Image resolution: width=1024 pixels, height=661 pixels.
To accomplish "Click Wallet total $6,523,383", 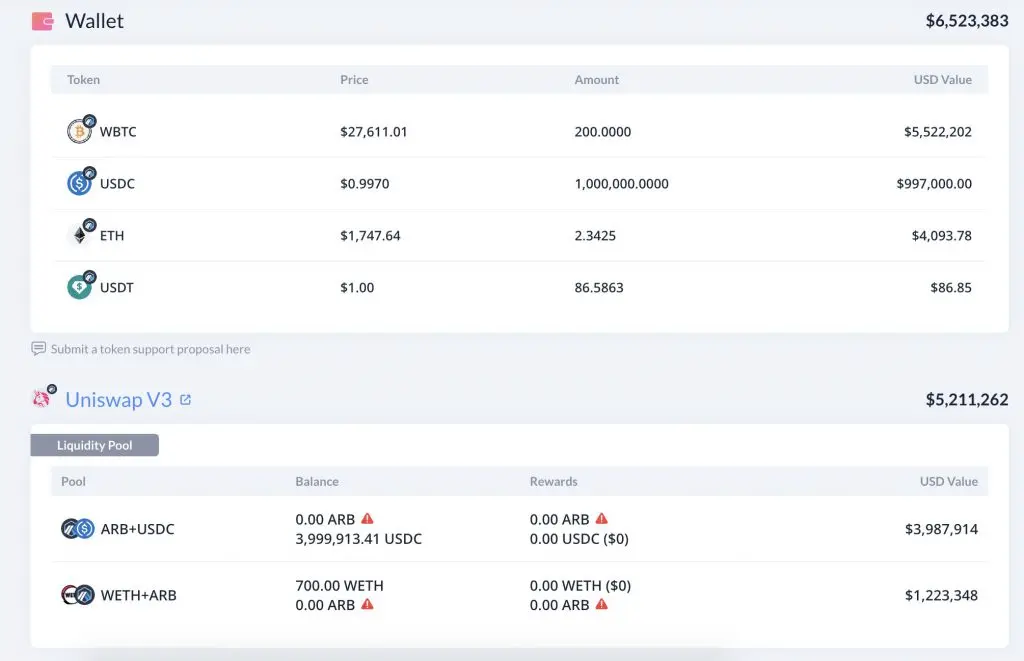I will (967, 21).
